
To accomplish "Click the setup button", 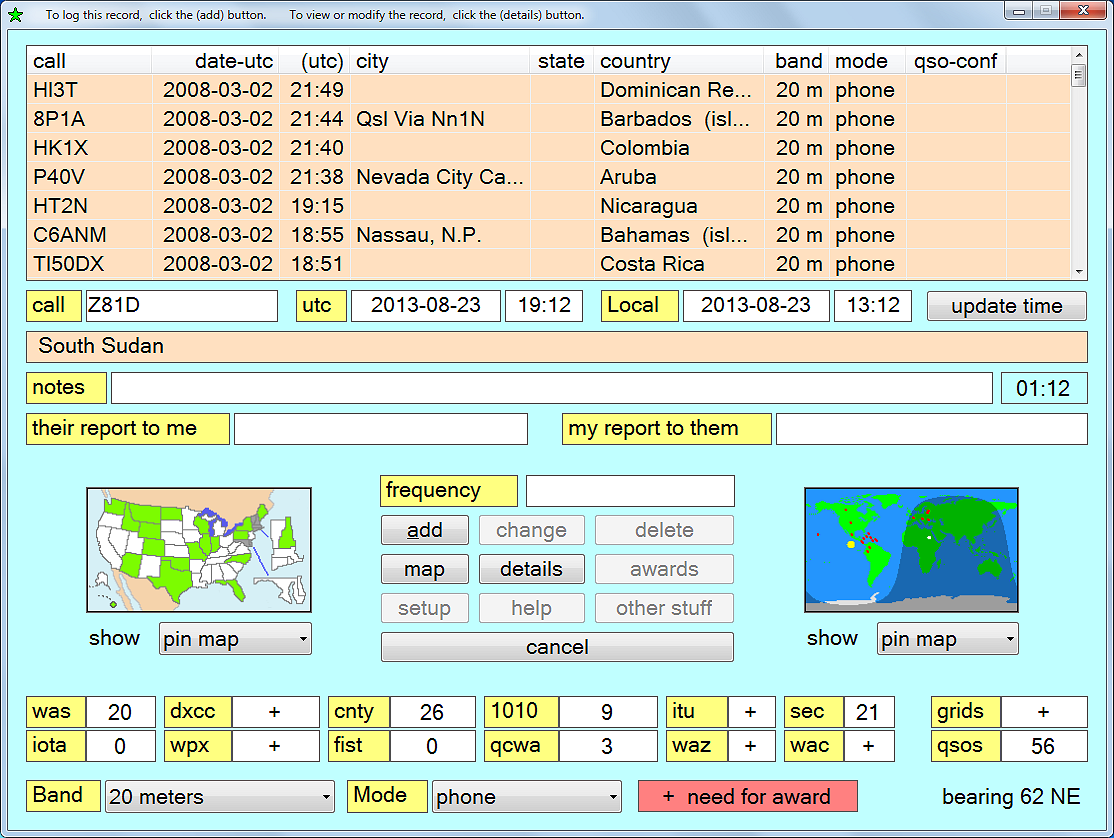I will click(425, 608).
